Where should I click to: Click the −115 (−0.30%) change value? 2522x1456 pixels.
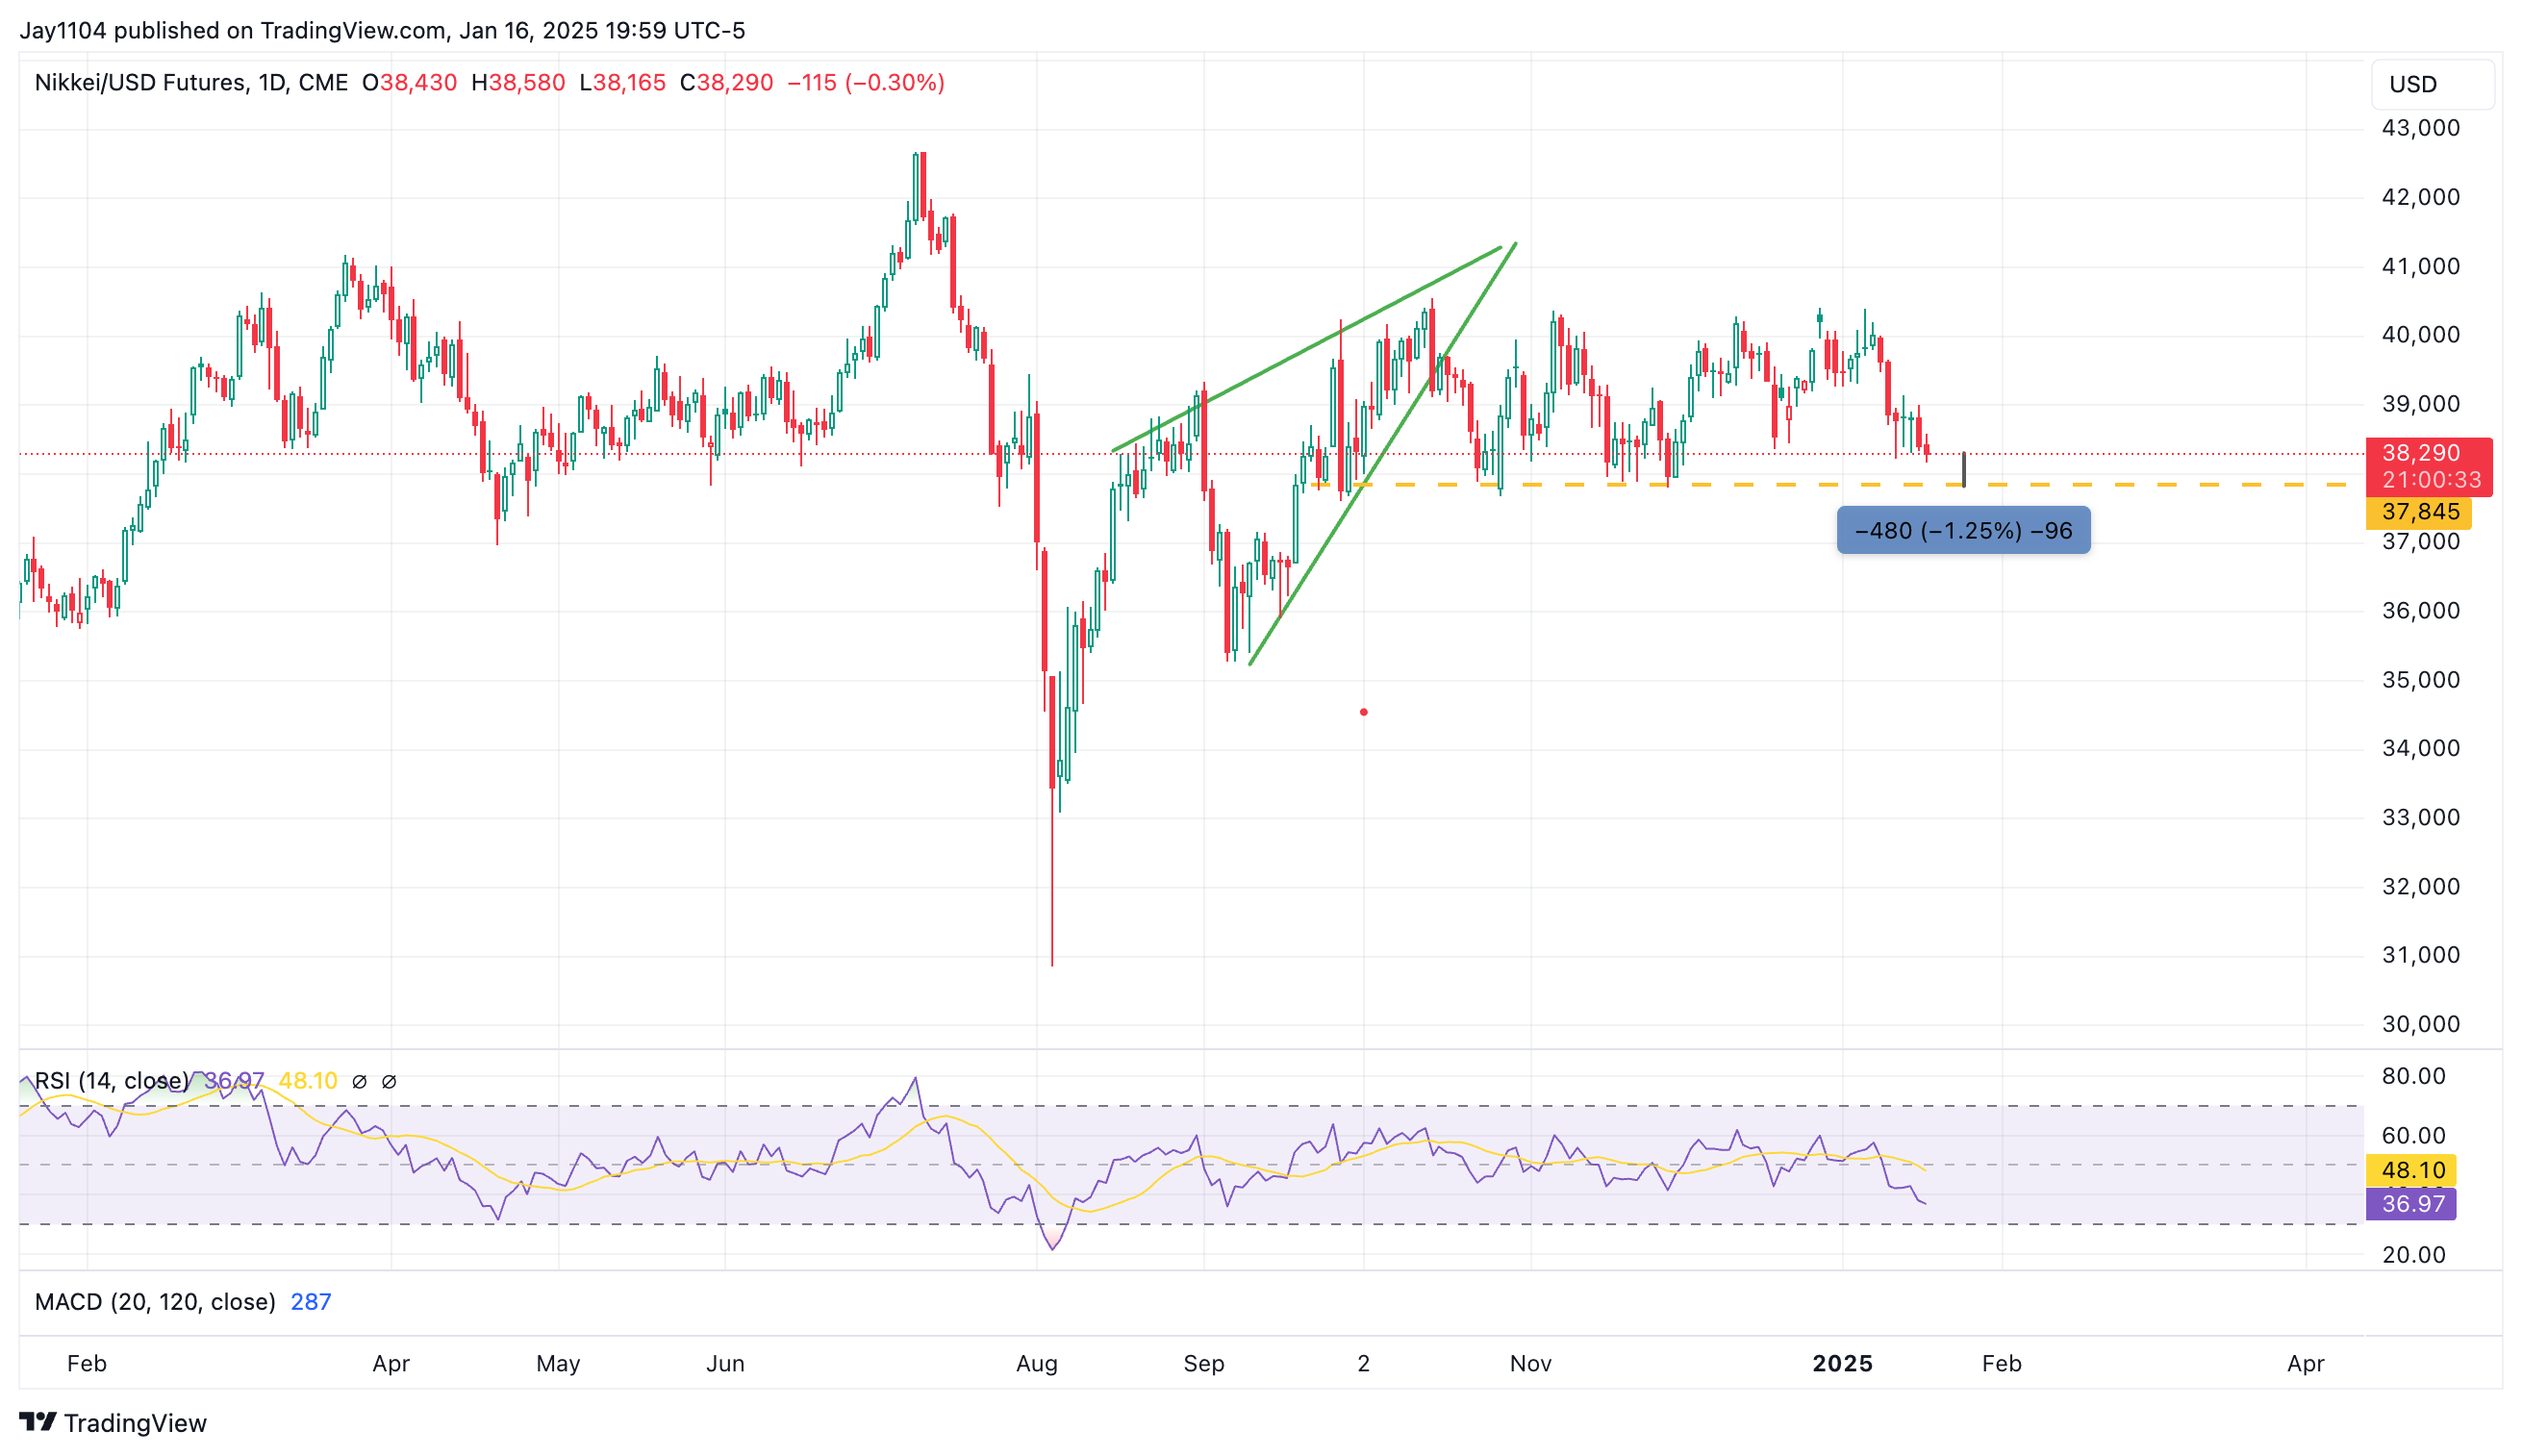[x=866, y=83]
